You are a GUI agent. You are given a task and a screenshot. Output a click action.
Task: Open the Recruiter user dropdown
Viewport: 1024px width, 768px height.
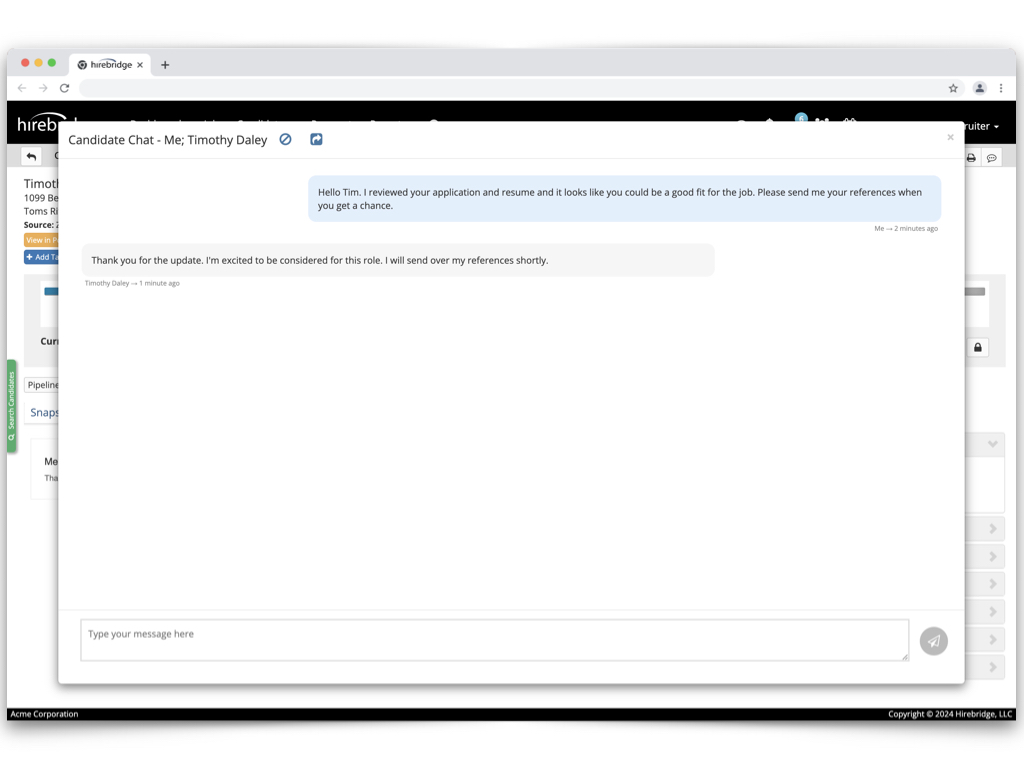(982, 127)
